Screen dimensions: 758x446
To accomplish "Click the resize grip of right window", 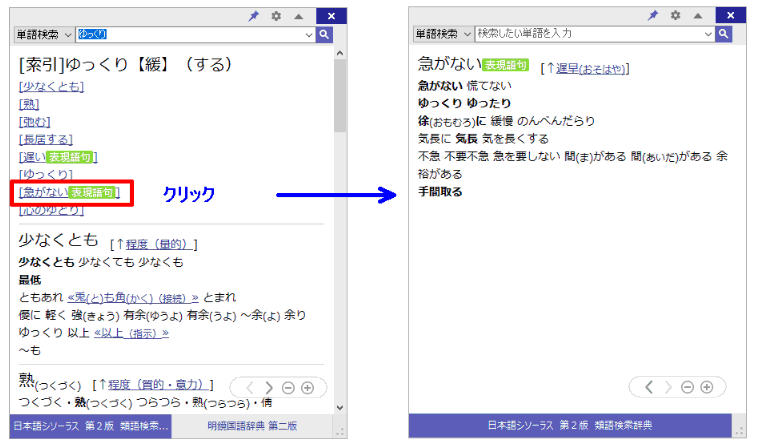I will pos(739,431).
